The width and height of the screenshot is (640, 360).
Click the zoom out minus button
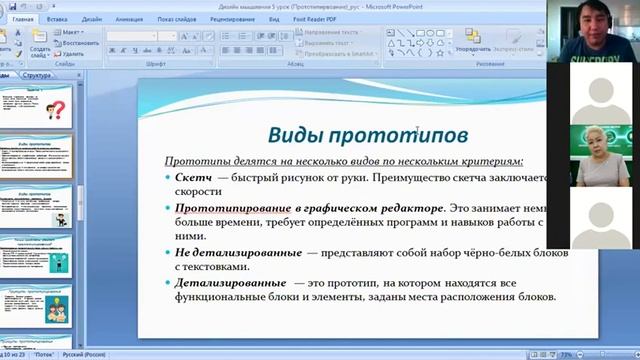click(x=580, y=355)
